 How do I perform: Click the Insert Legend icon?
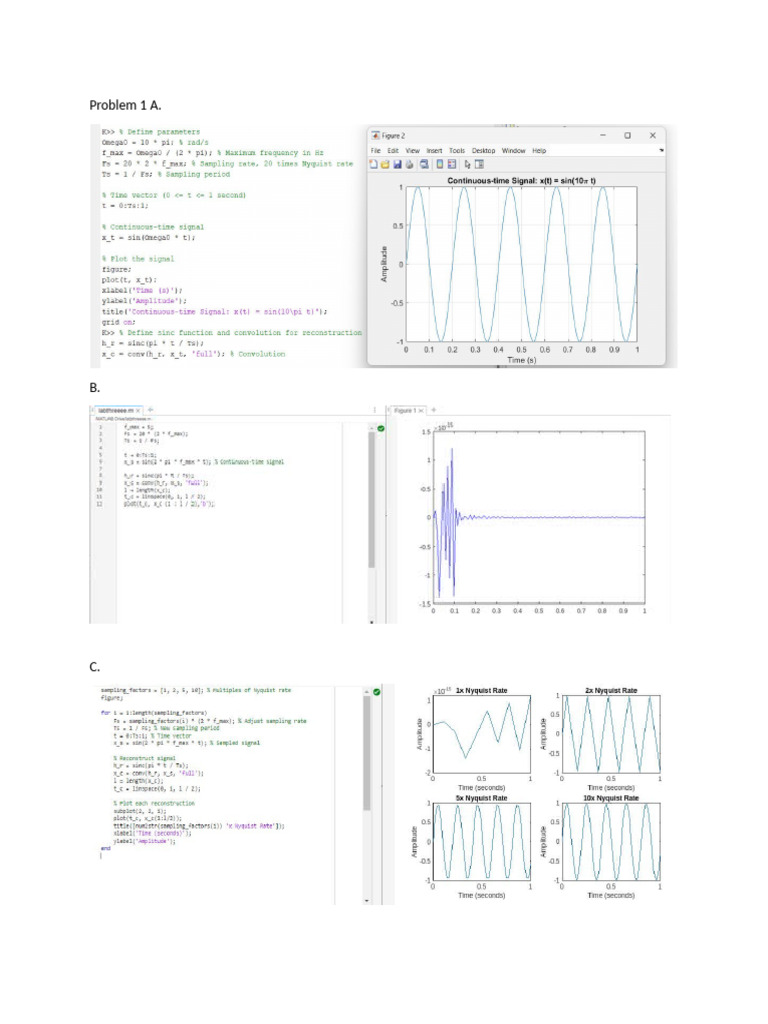coord(452,164)
